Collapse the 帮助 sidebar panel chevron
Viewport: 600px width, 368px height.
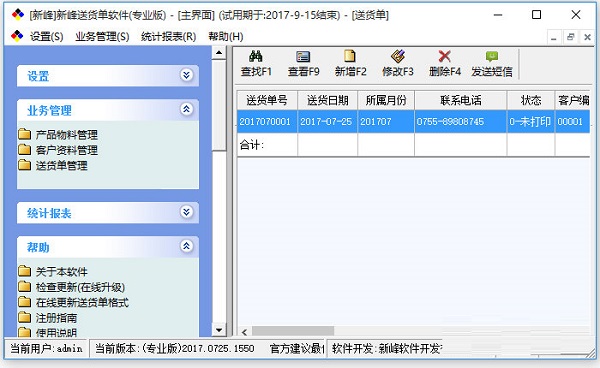[186, 246]
